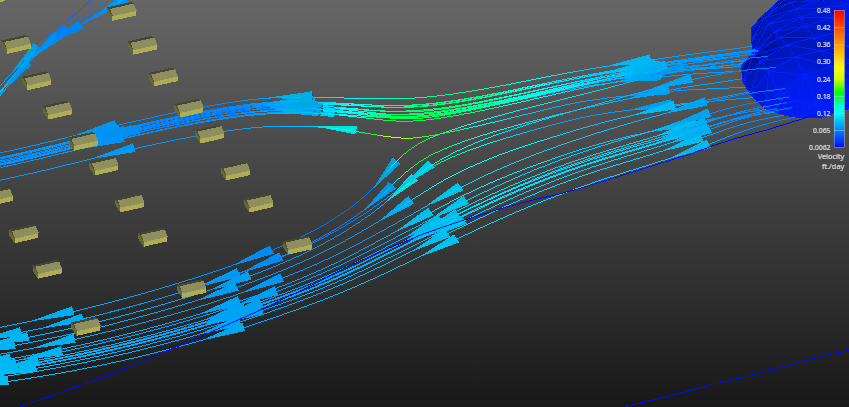The image size is (849, 407).
Task: Click the 0.18 legend tick value
Action: pos(823,96)
